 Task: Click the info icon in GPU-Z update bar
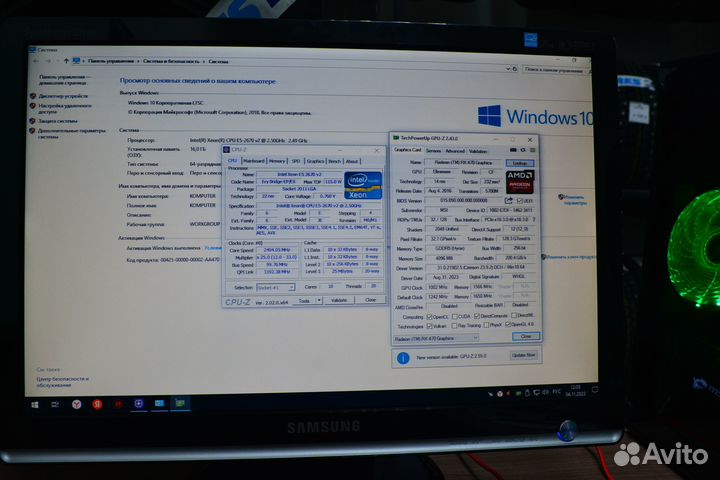click(x=403, y=358)
